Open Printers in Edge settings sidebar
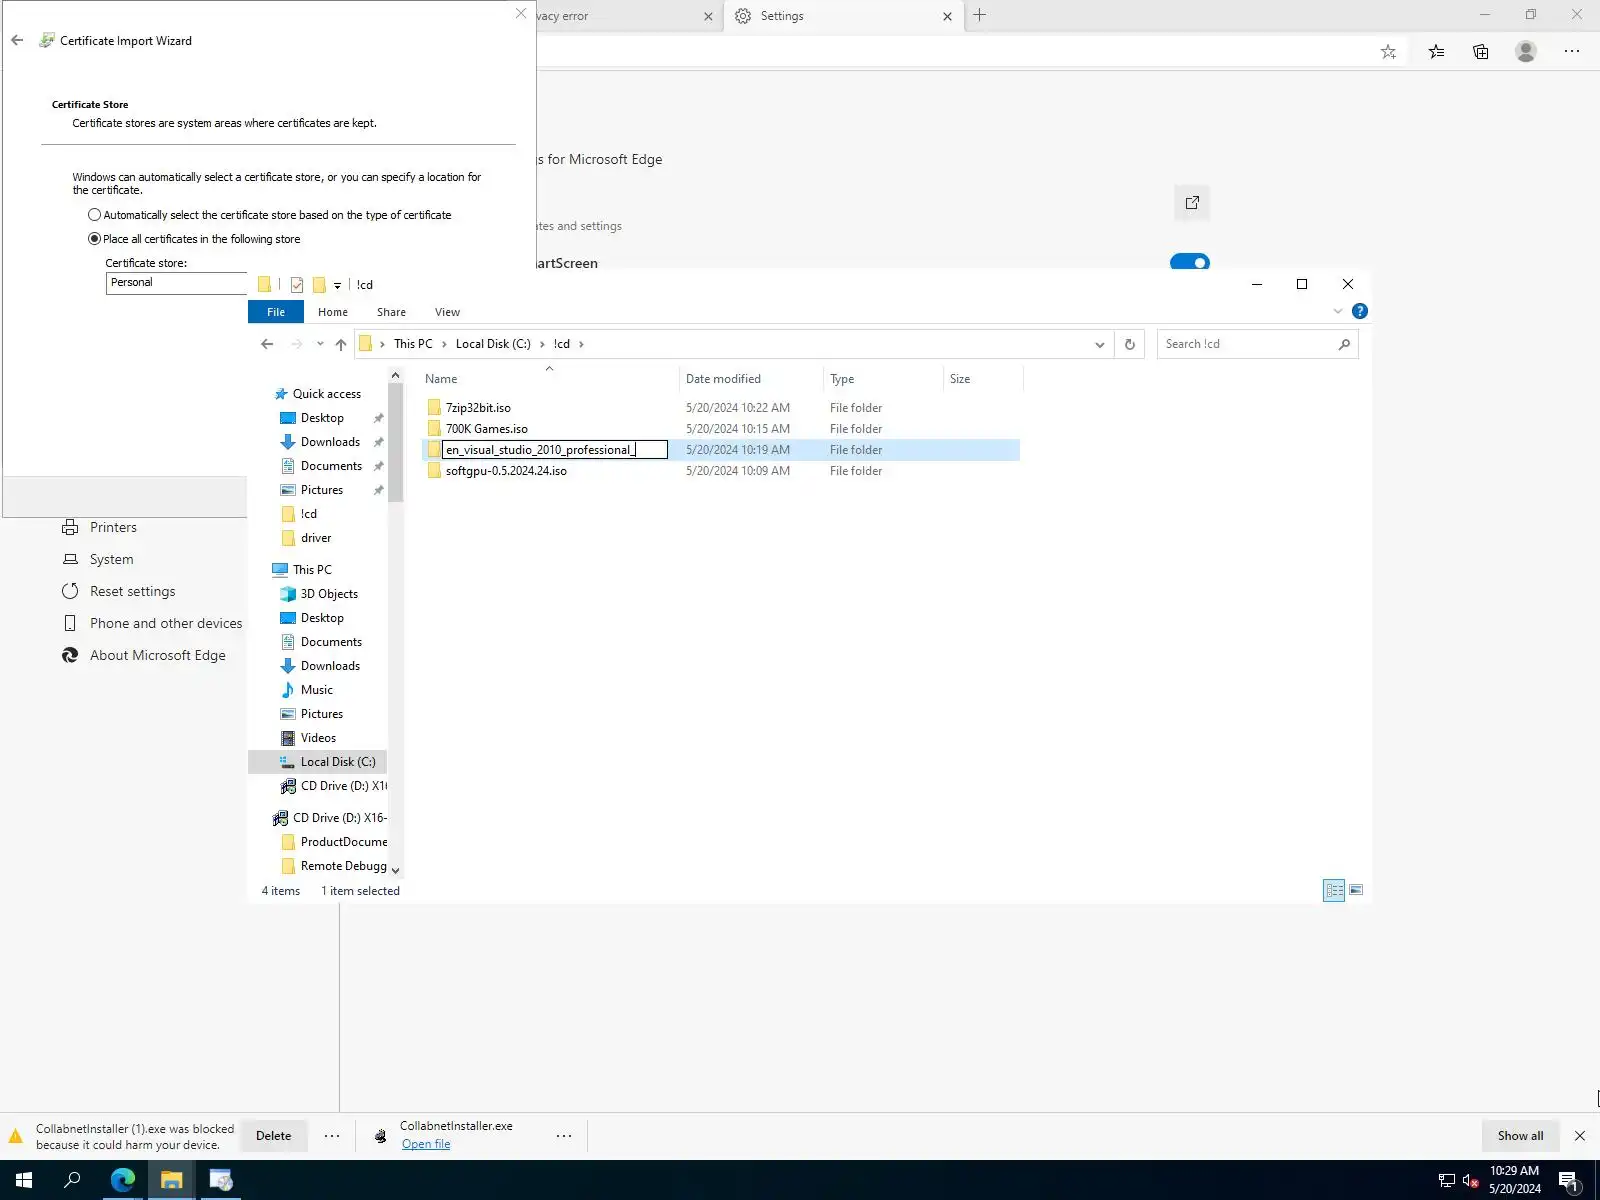The image size is (1600, 1200). click(x=113, y=527)
